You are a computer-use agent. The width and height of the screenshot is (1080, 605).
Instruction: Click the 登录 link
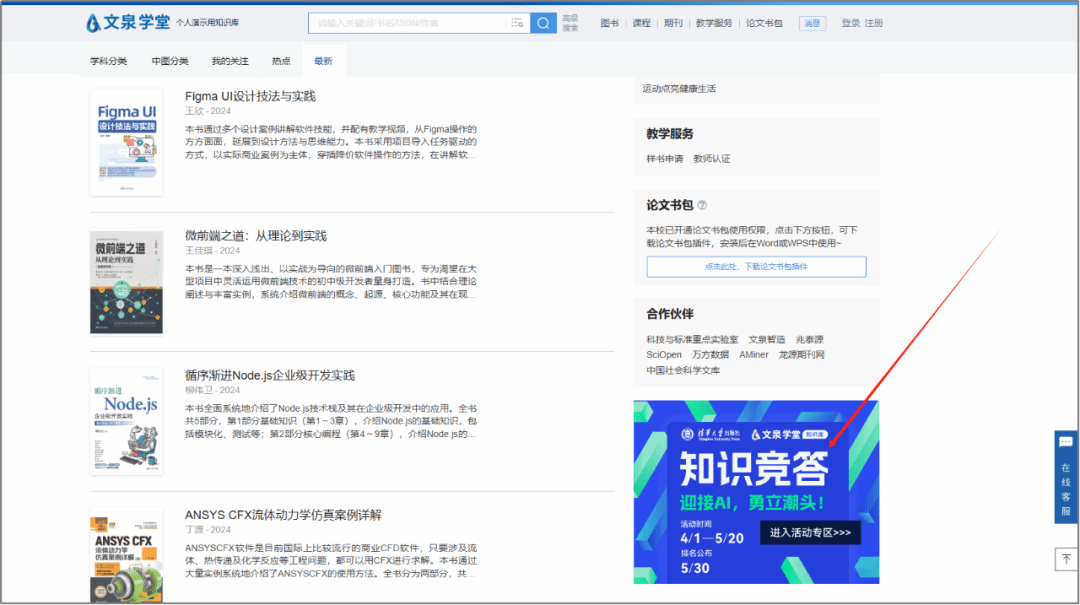[850, 23]
